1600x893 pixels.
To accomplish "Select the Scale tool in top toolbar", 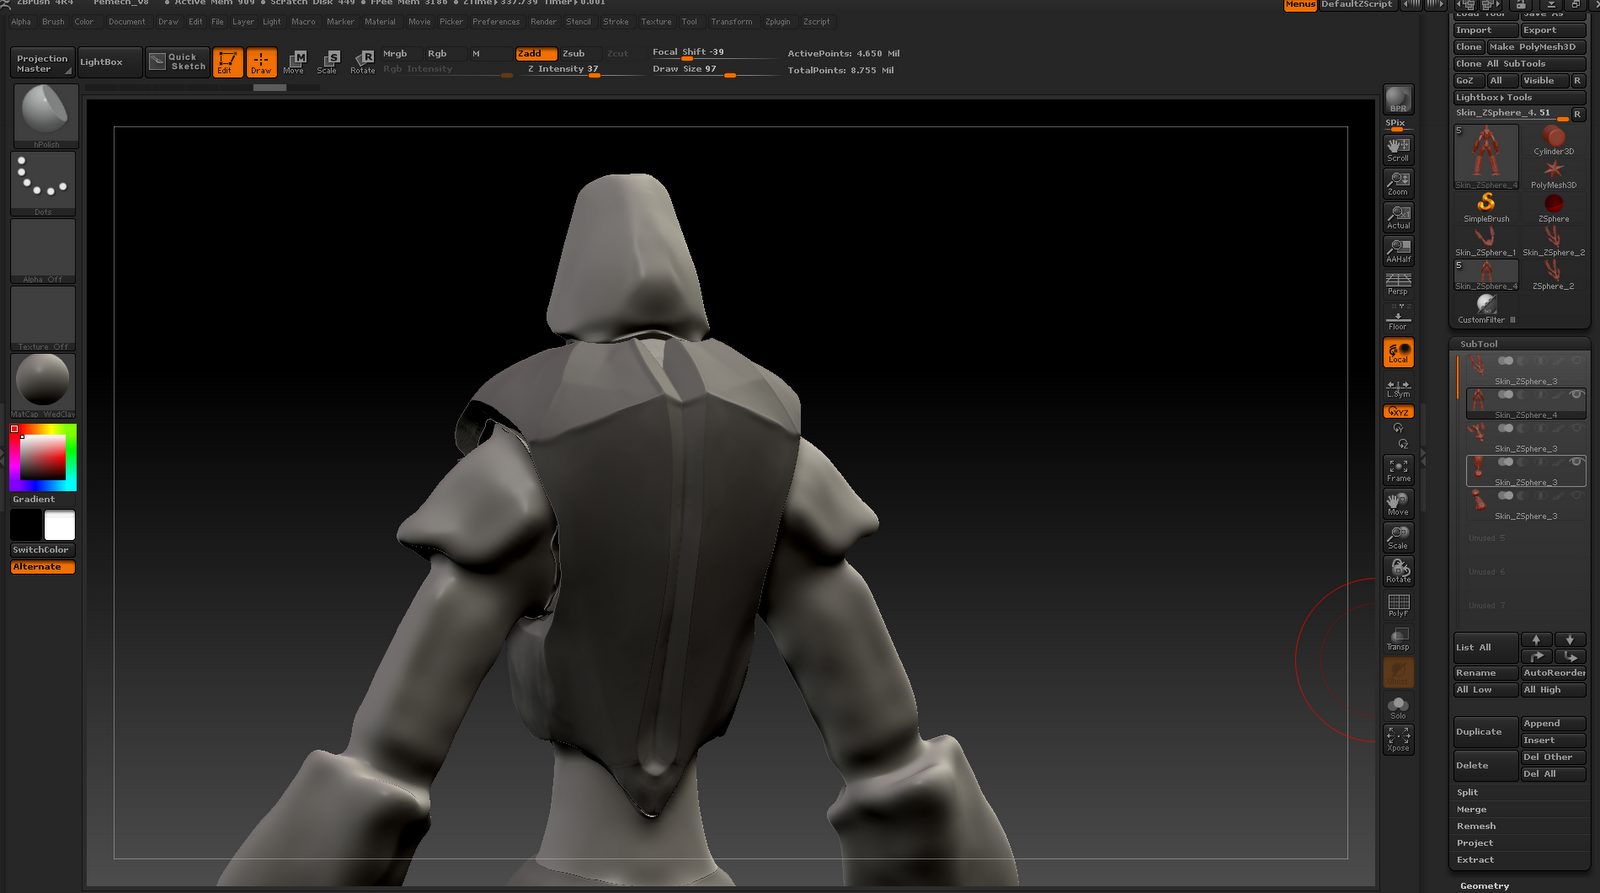I will [x=327, y=62].
